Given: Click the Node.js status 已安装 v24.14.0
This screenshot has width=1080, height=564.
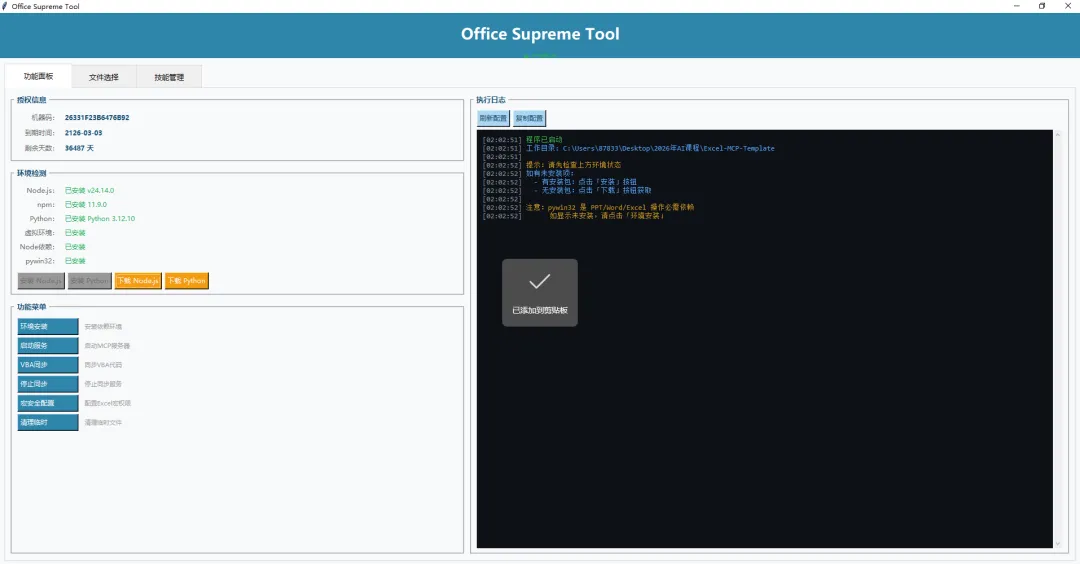Looking at the screenshot, I should pyautogui.click(x=90, y=191).
